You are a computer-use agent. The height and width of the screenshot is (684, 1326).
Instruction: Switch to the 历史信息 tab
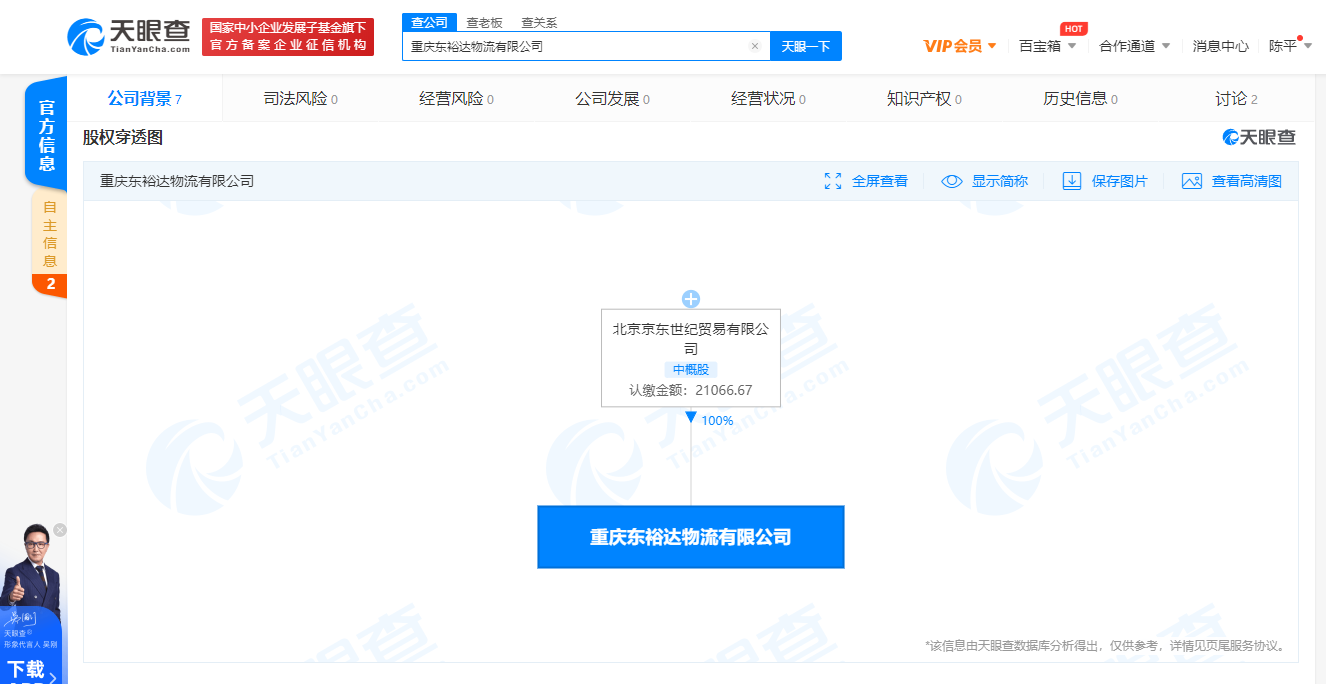(1080, 99)
